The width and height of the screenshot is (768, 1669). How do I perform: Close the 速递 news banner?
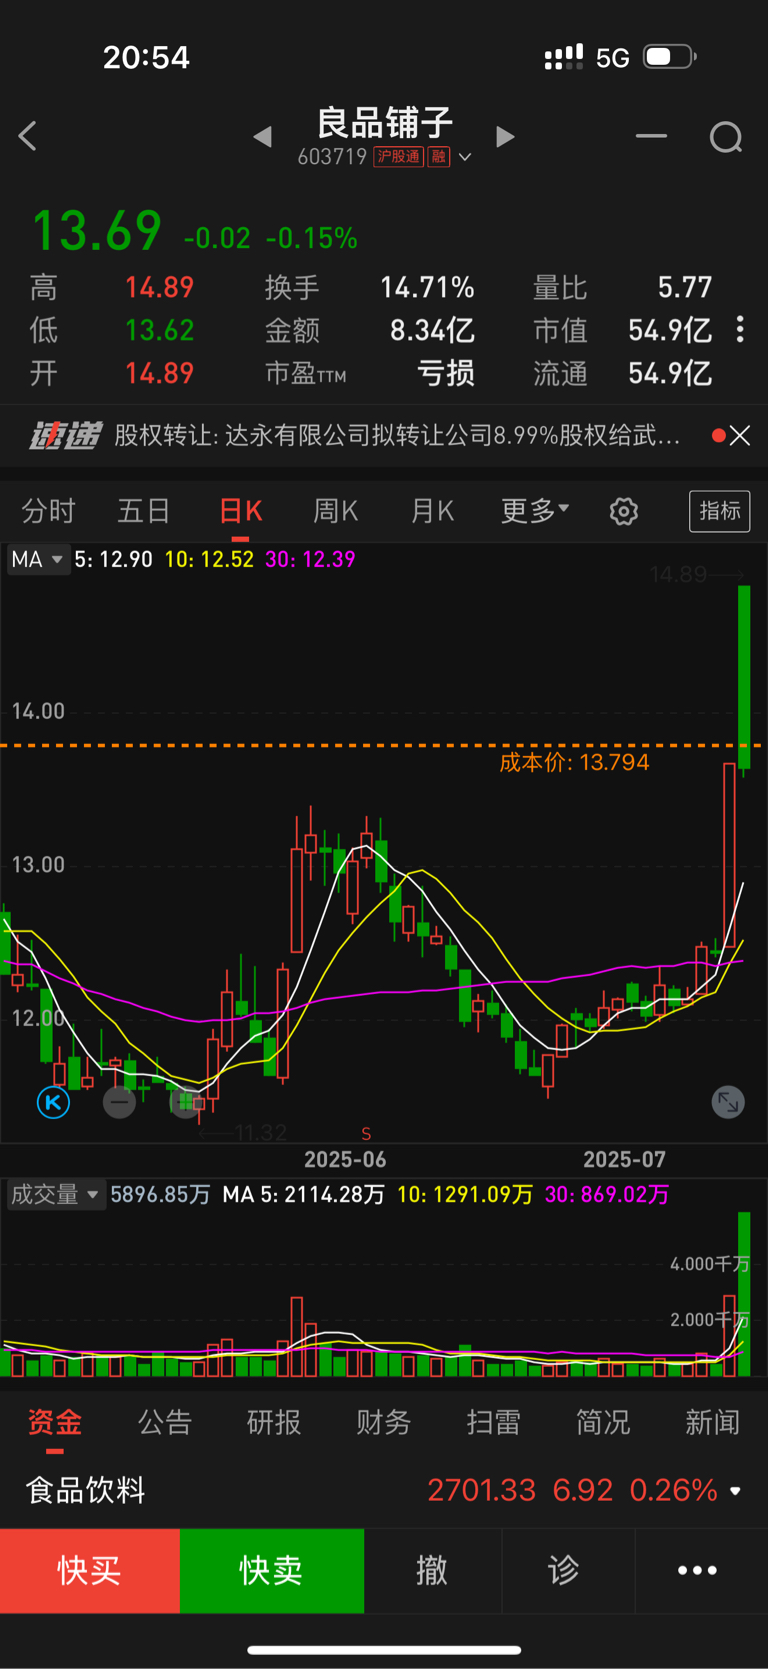tap(740, 436)
